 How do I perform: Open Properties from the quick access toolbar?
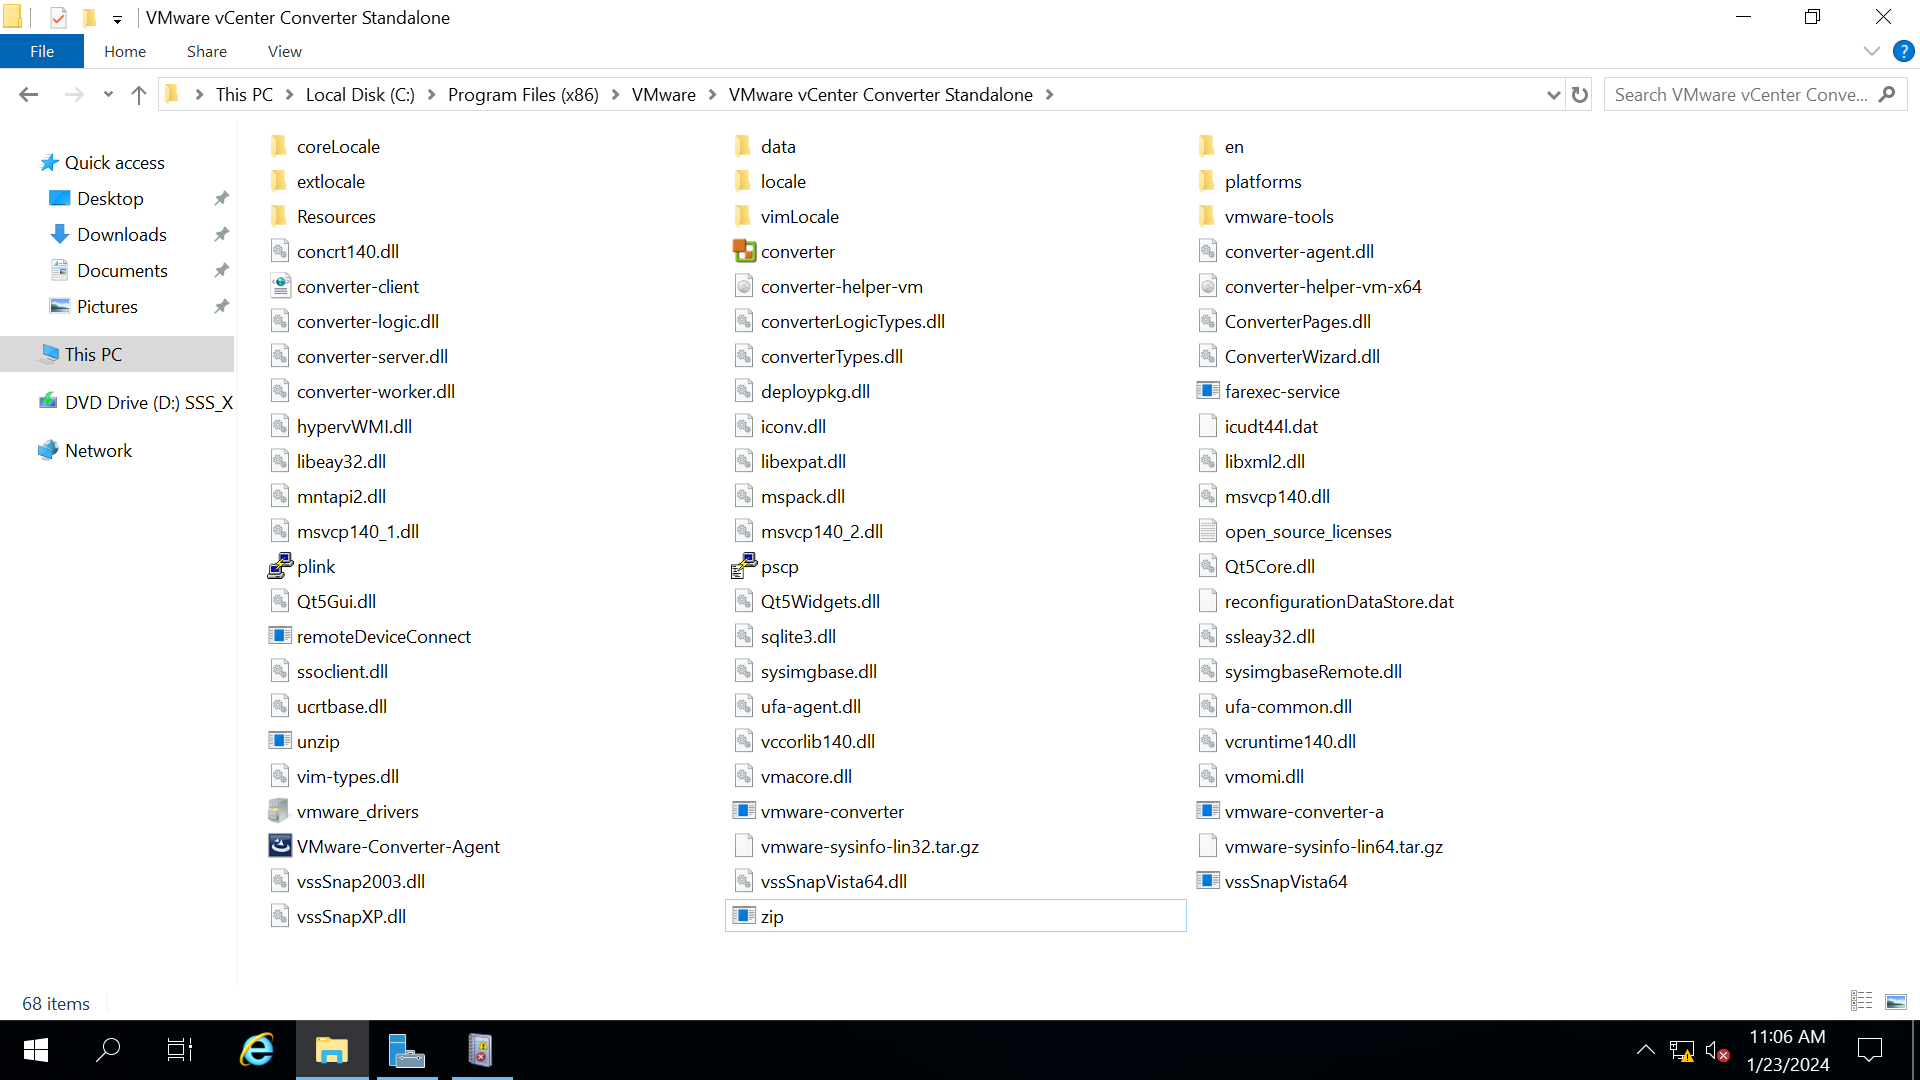58,17
